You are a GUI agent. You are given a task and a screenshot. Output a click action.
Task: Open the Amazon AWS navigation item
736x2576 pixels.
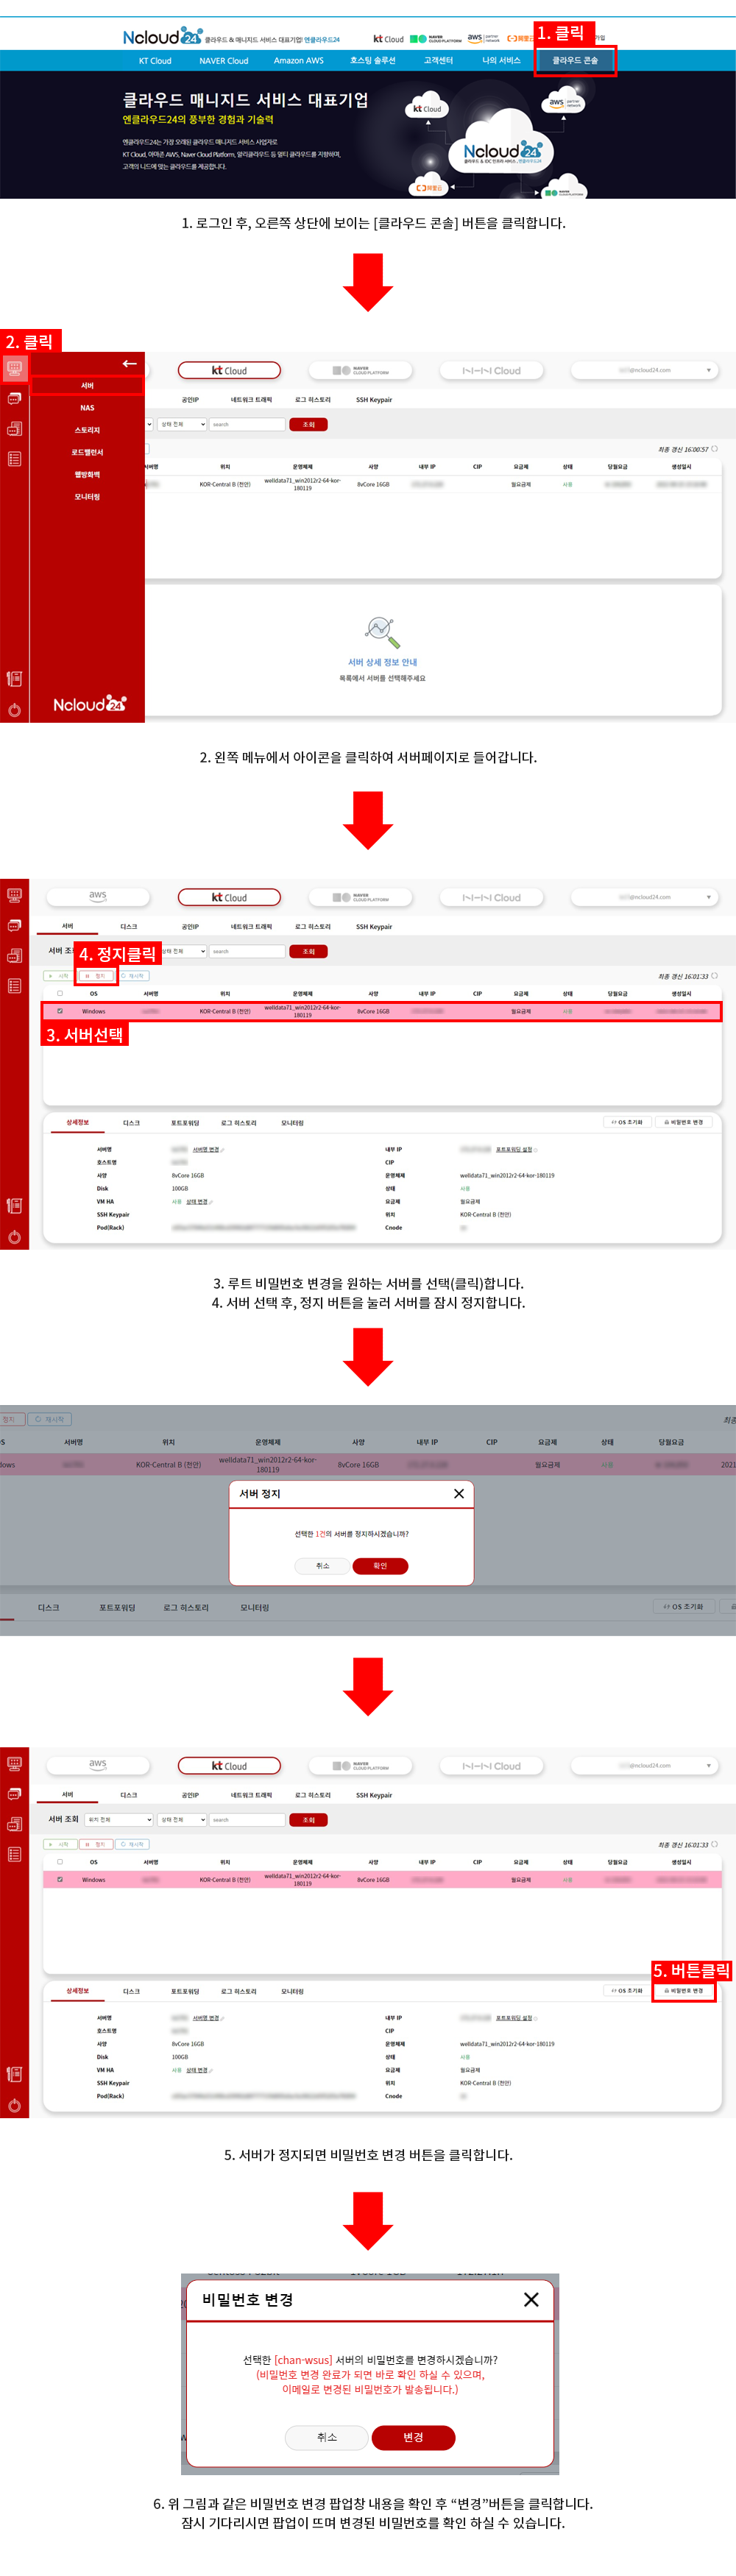(298, 61)
